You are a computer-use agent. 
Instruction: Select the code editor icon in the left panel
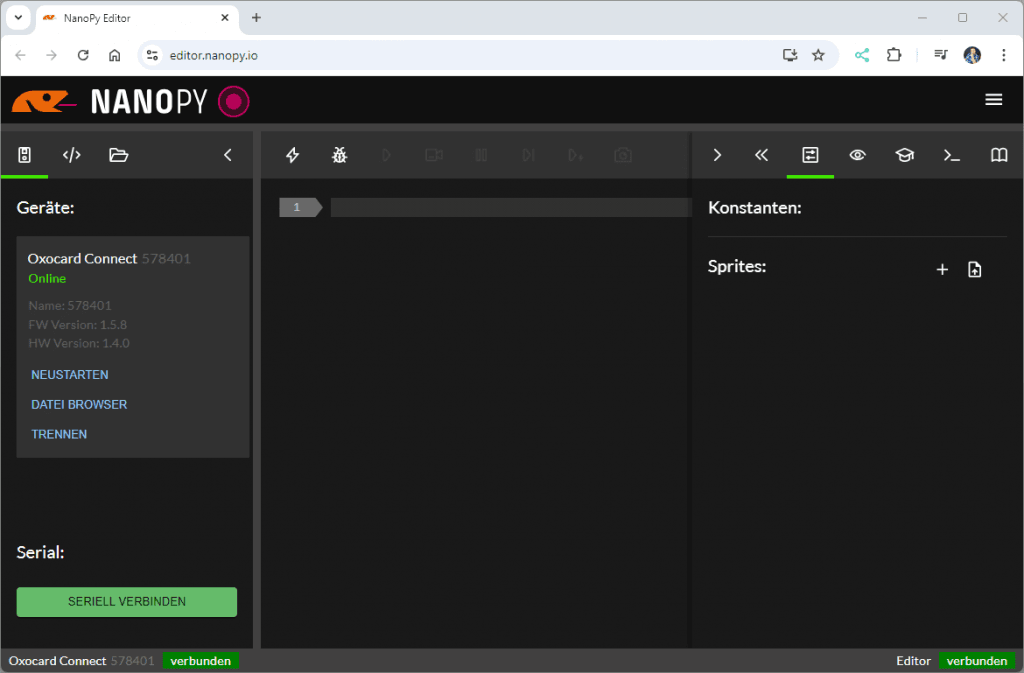(x=71, y=155)
